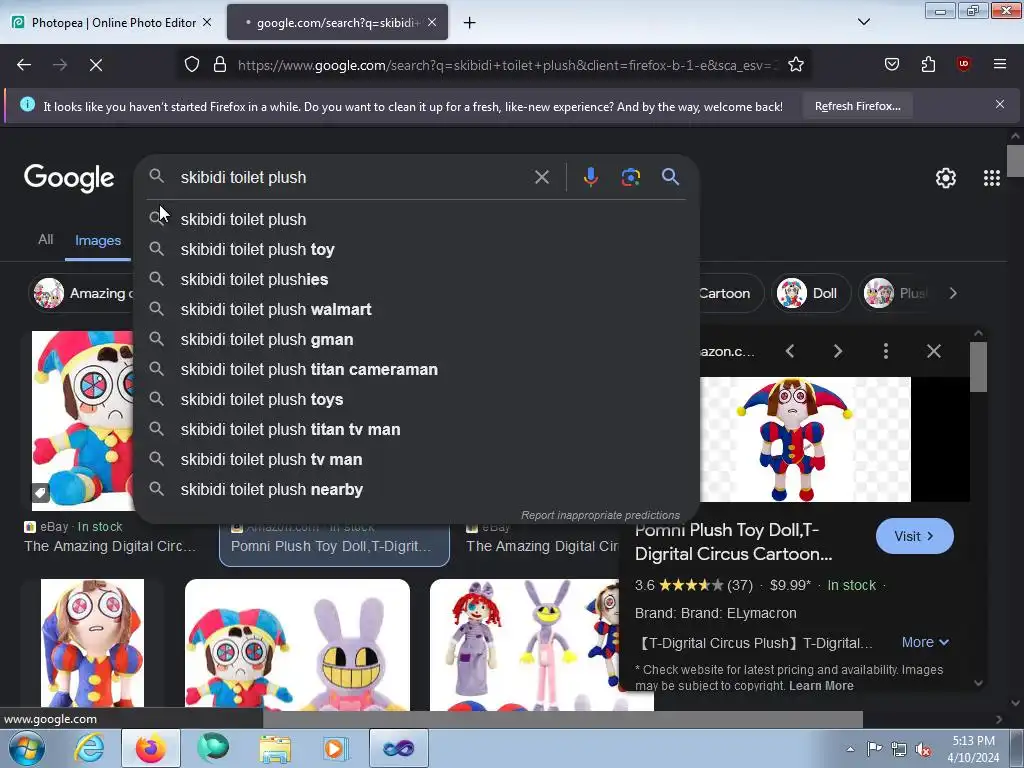1024x768 pixels.
Task: Open the Google apps grid
Action: point(991,178)
